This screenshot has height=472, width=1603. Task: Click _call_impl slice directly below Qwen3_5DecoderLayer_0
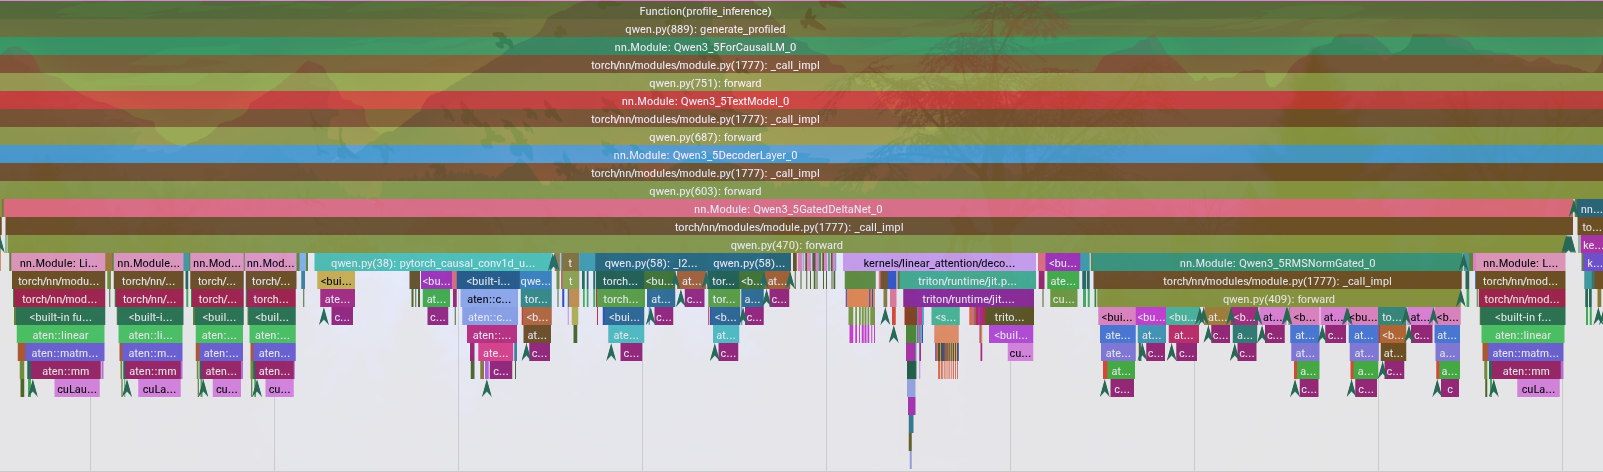click(801, 173)
